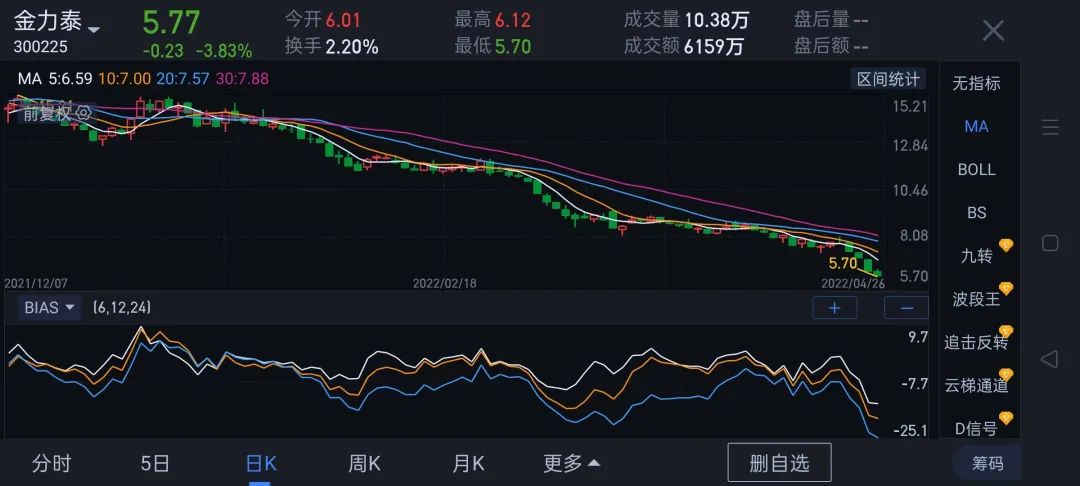
Task: Enable the BOLL indicator overlay
Action: (x=976, y=169)
